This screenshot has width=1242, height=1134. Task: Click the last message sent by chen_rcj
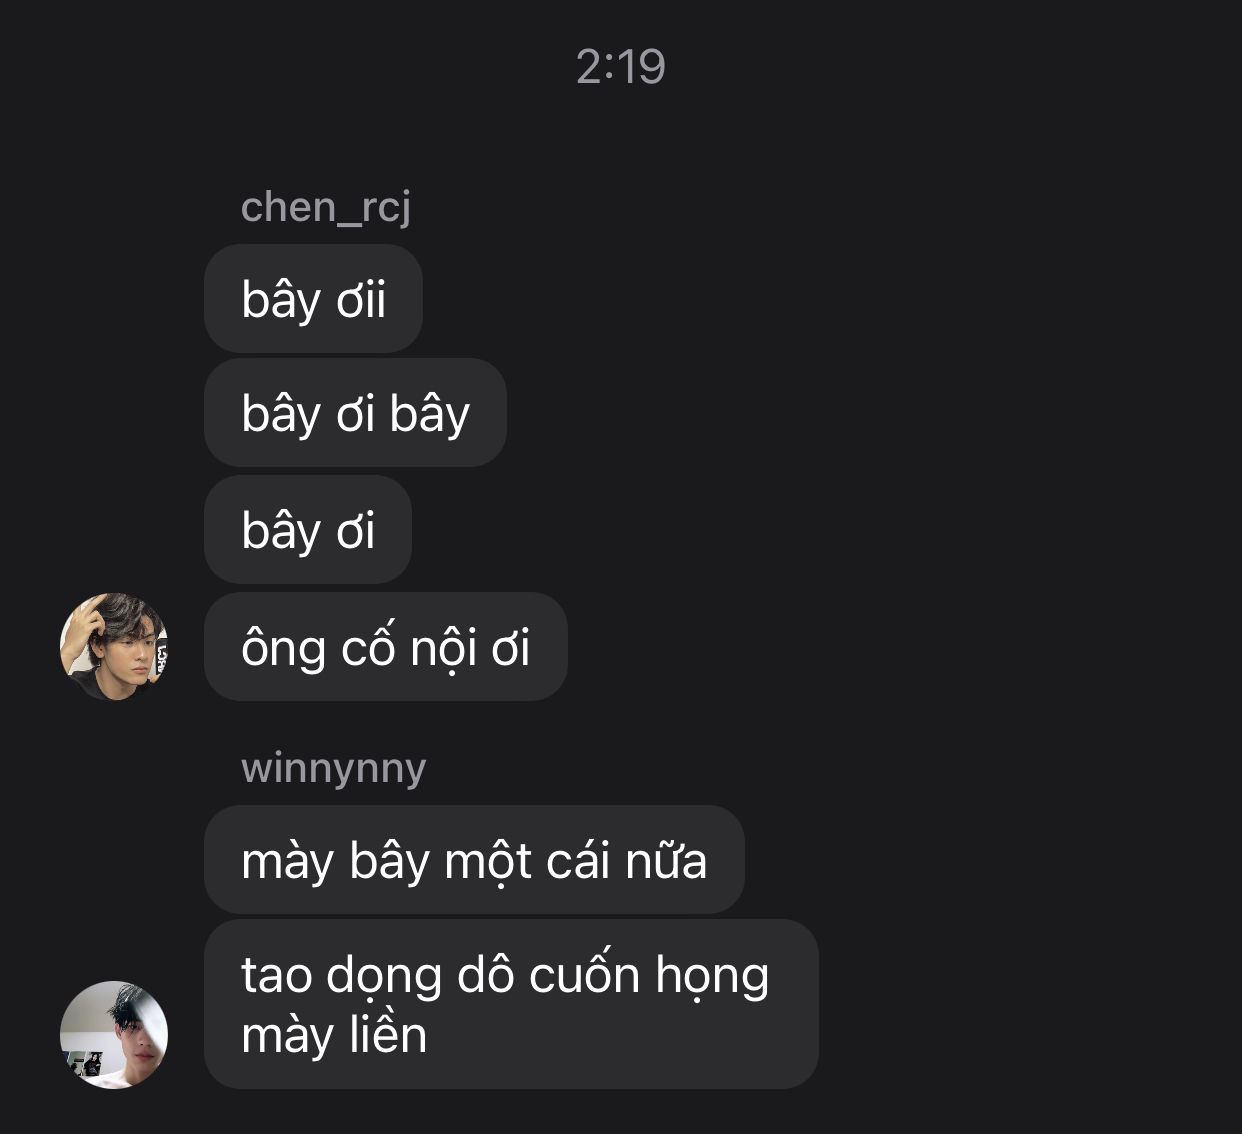click(386, 646)
